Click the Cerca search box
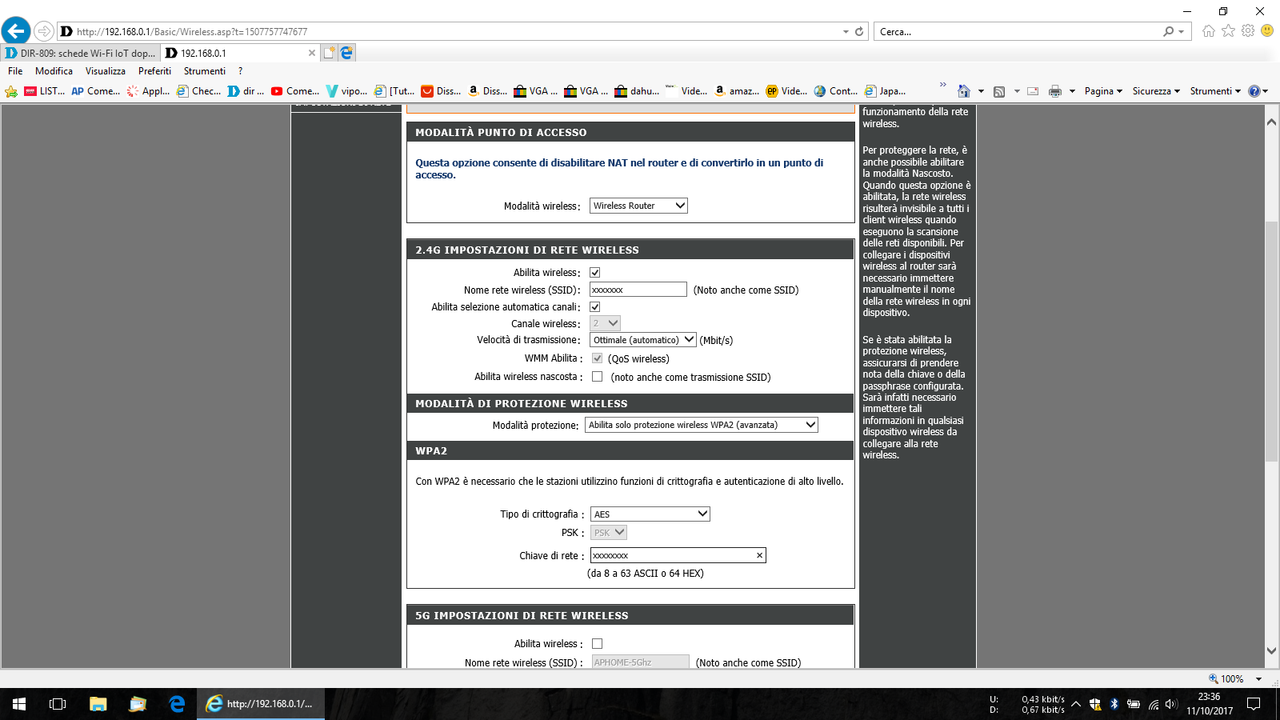This screenshot has width=1280, height=720. click(1018, 32)
